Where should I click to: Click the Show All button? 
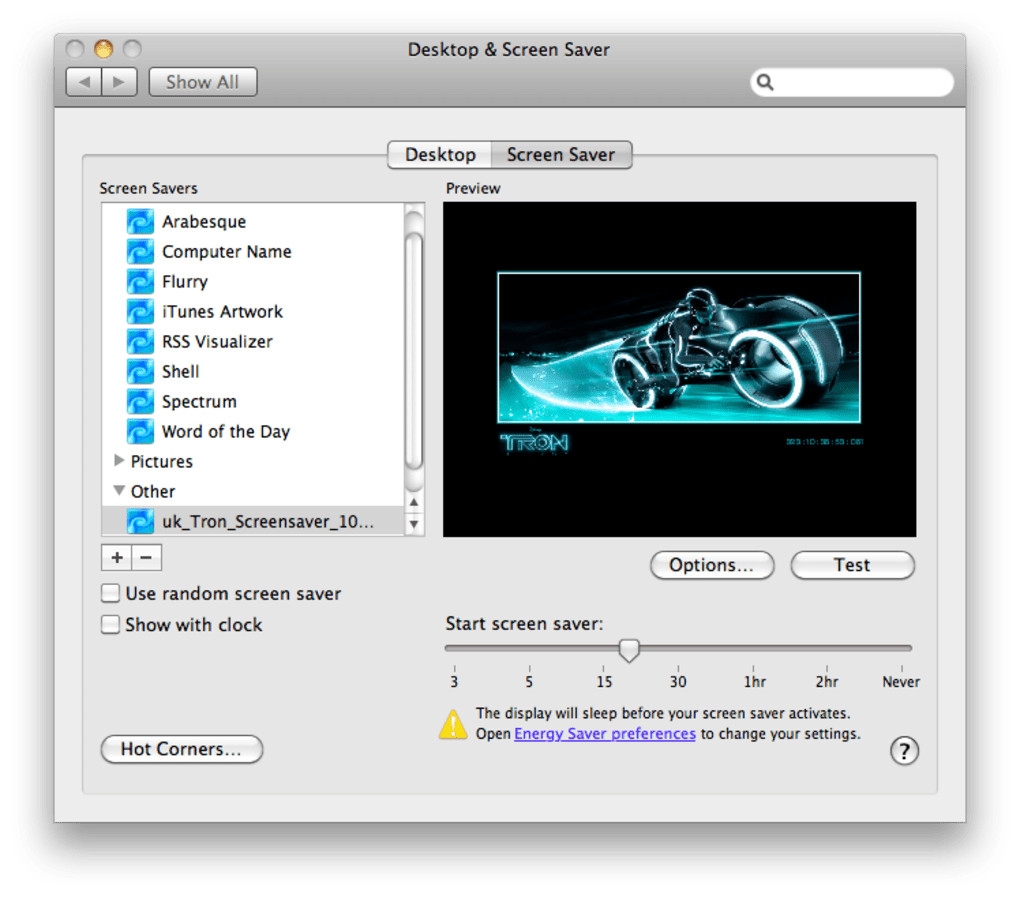[x=202, y=82]
